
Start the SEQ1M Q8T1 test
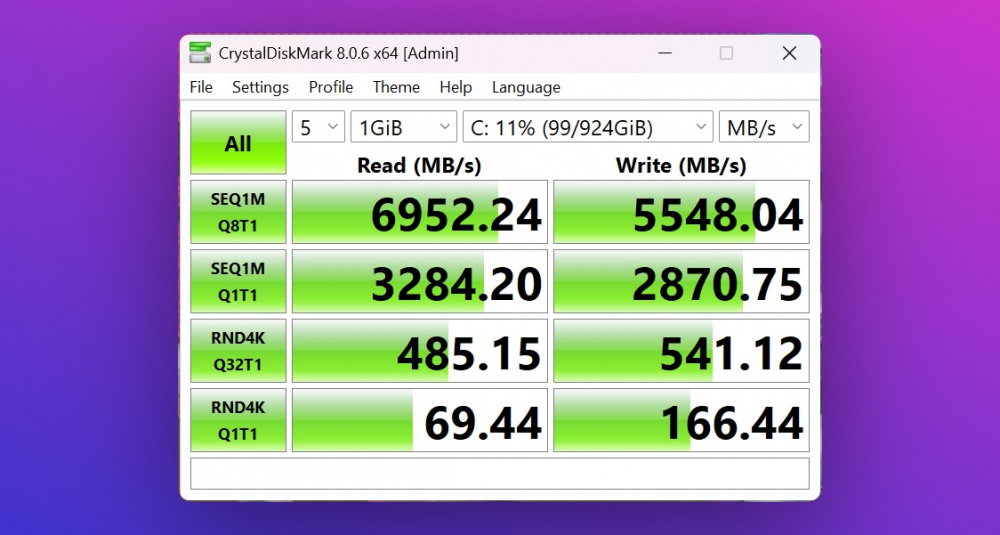click(x=238, y=212)
